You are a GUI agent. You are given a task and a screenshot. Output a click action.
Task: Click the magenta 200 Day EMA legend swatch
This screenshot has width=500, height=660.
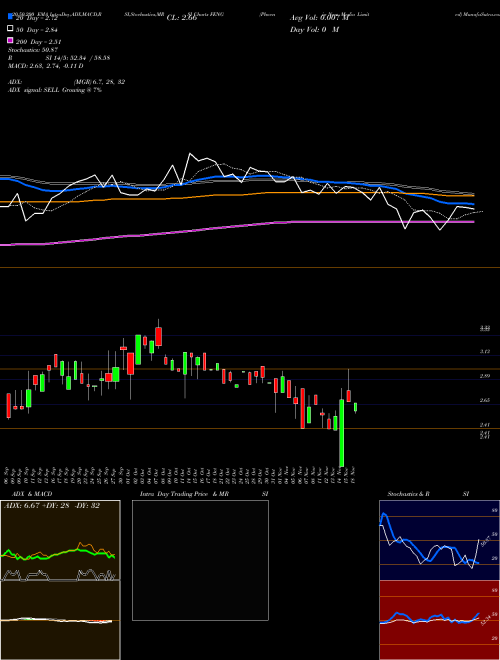click(11, 40)
